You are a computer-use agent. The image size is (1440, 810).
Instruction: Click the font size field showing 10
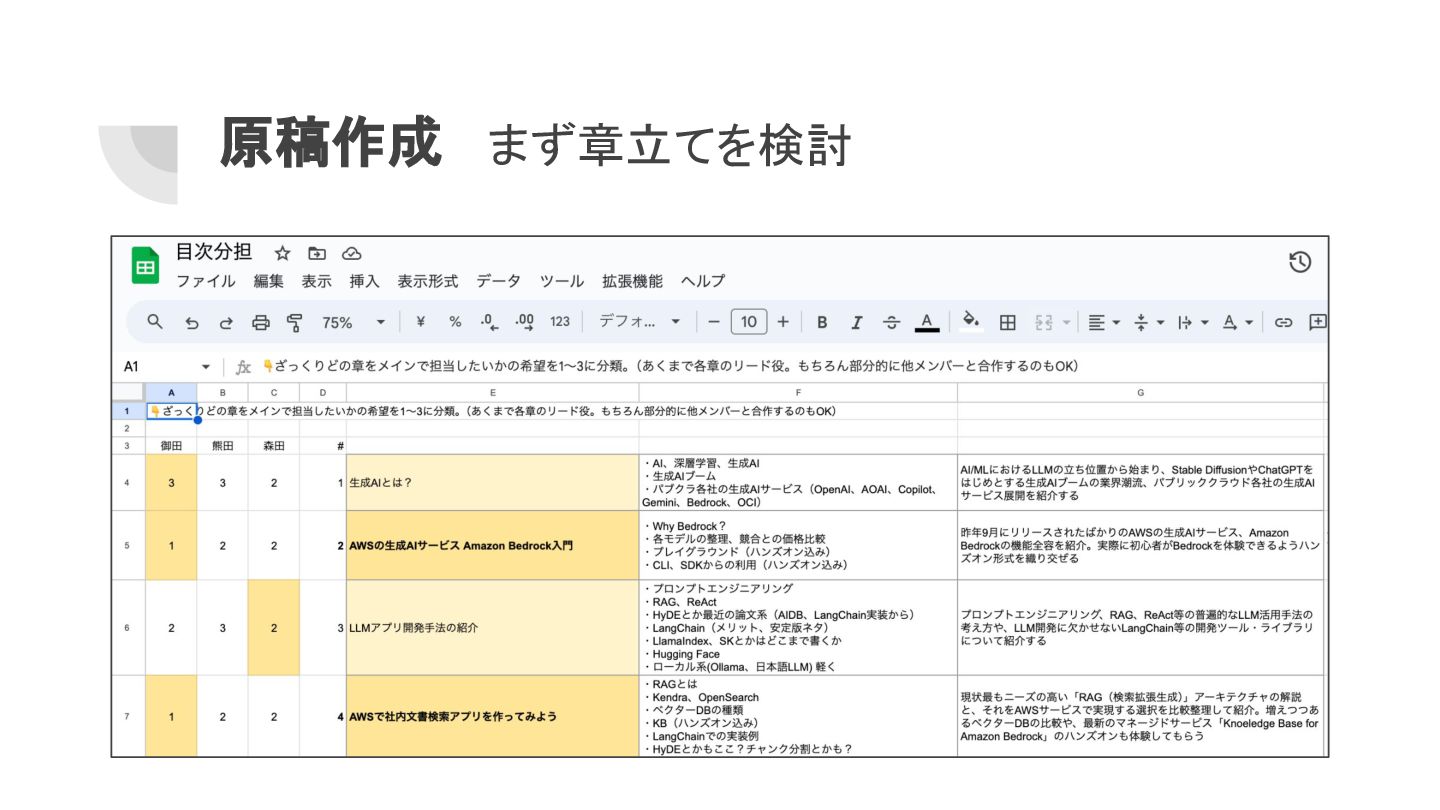(x=749, y=322)
